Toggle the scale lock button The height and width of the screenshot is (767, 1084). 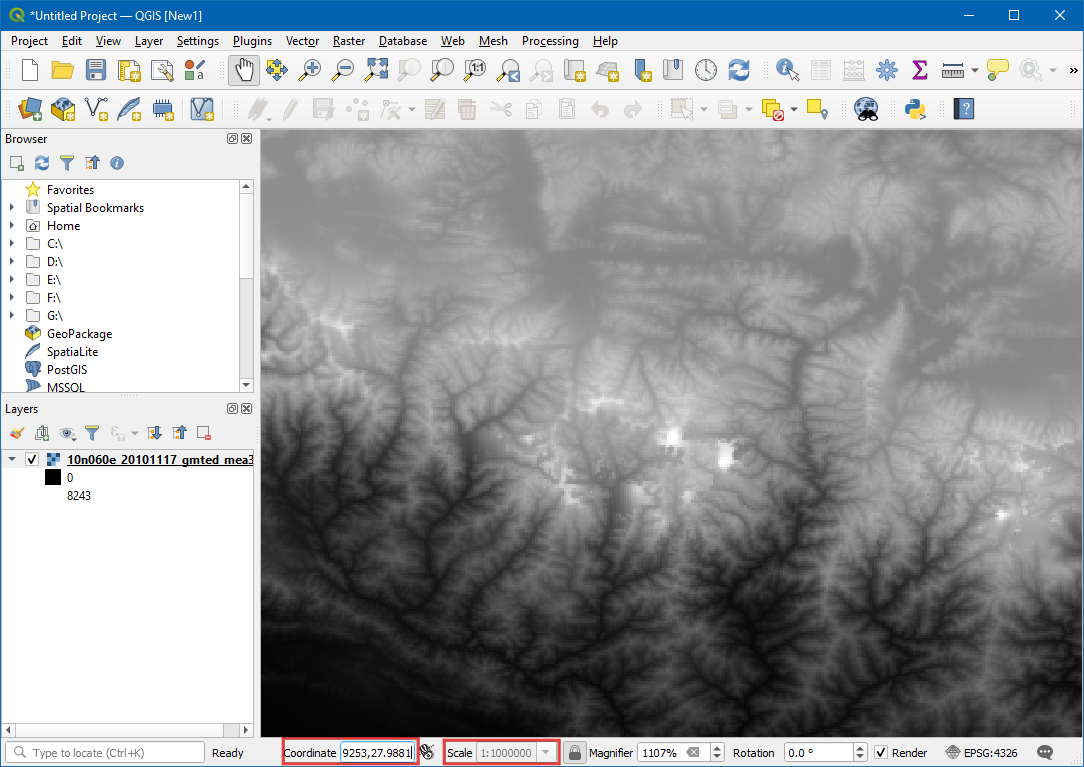575,753
